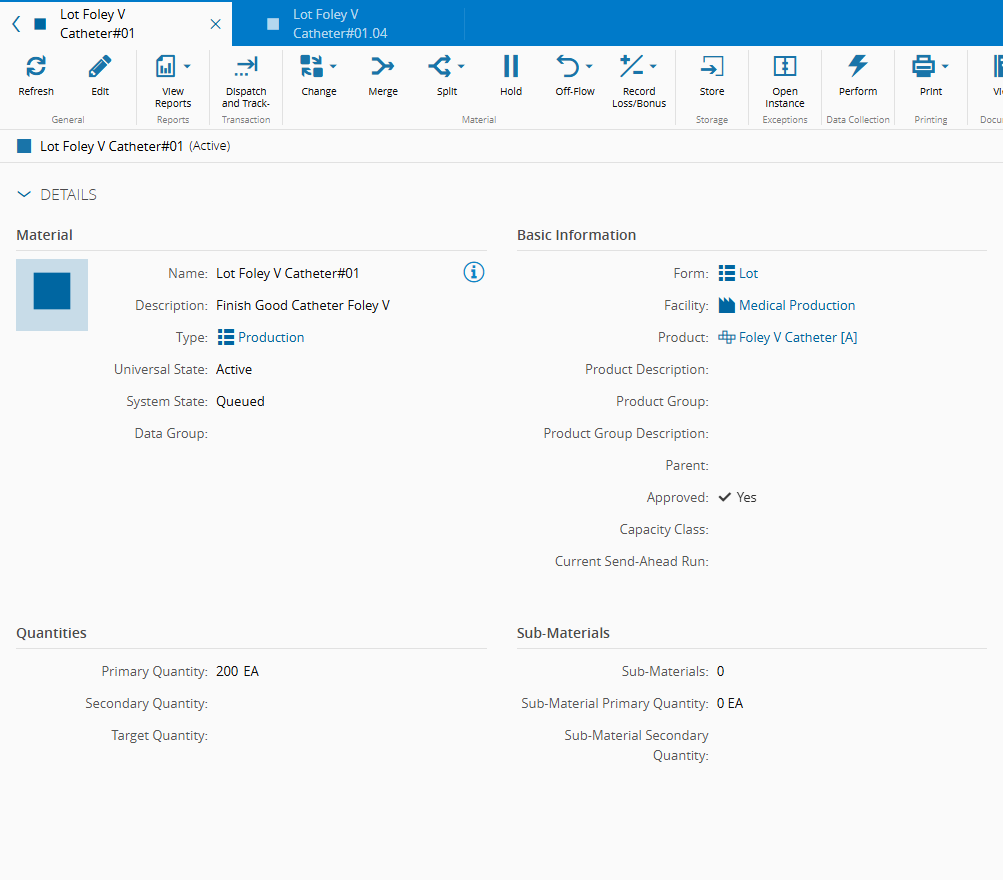The image size is (1003, 880).
Task: Open the Foley V Catheter [A] product link
Action: [797, 337]
